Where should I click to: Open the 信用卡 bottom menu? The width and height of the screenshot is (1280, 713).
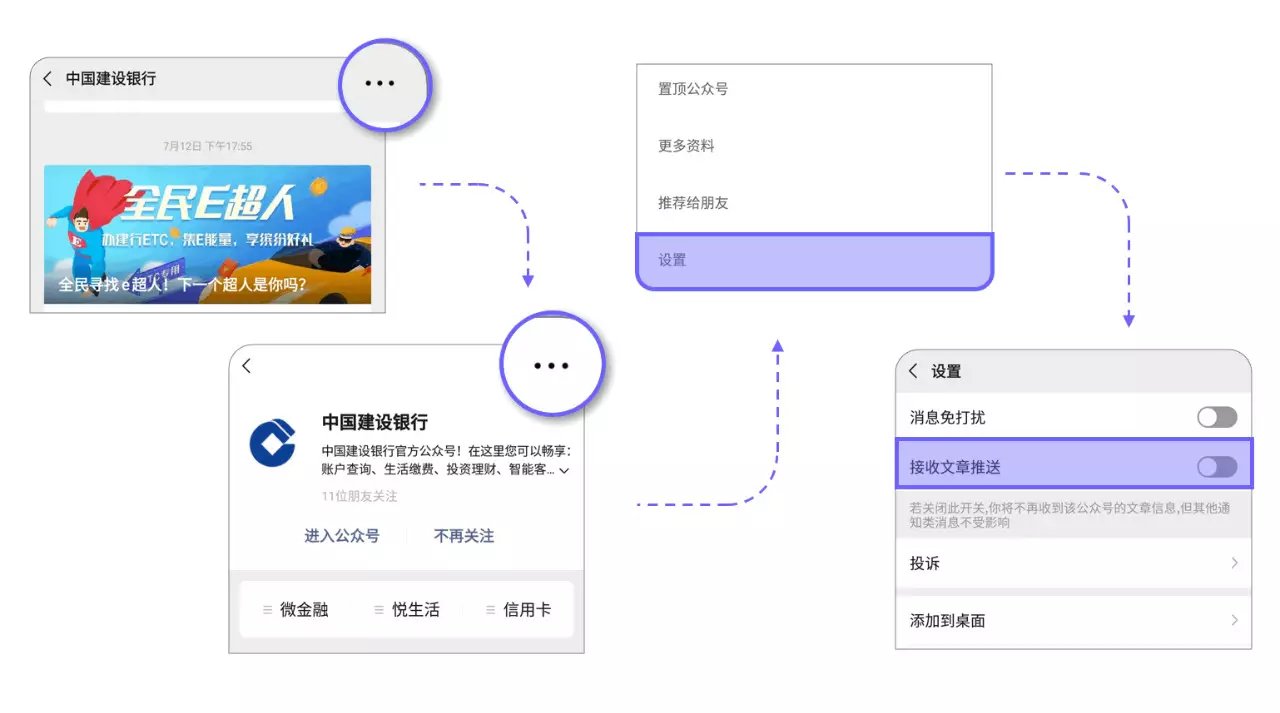(x=517, y=609)
